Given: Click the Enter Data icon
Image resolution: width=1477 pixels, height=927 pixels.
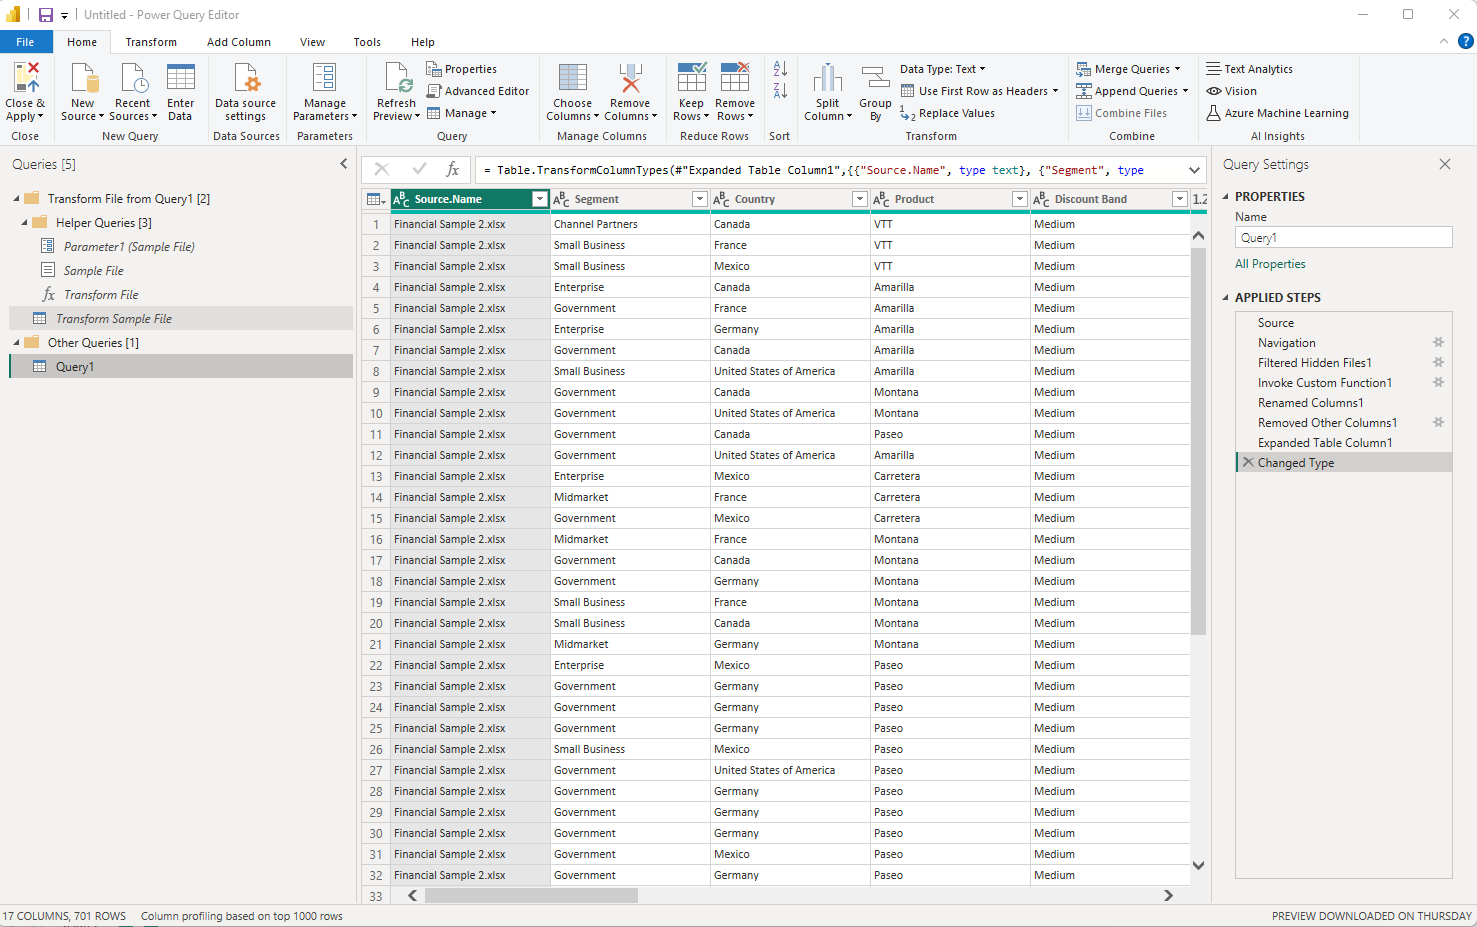Looking at the screenshot, I should [x=181, y=78].
